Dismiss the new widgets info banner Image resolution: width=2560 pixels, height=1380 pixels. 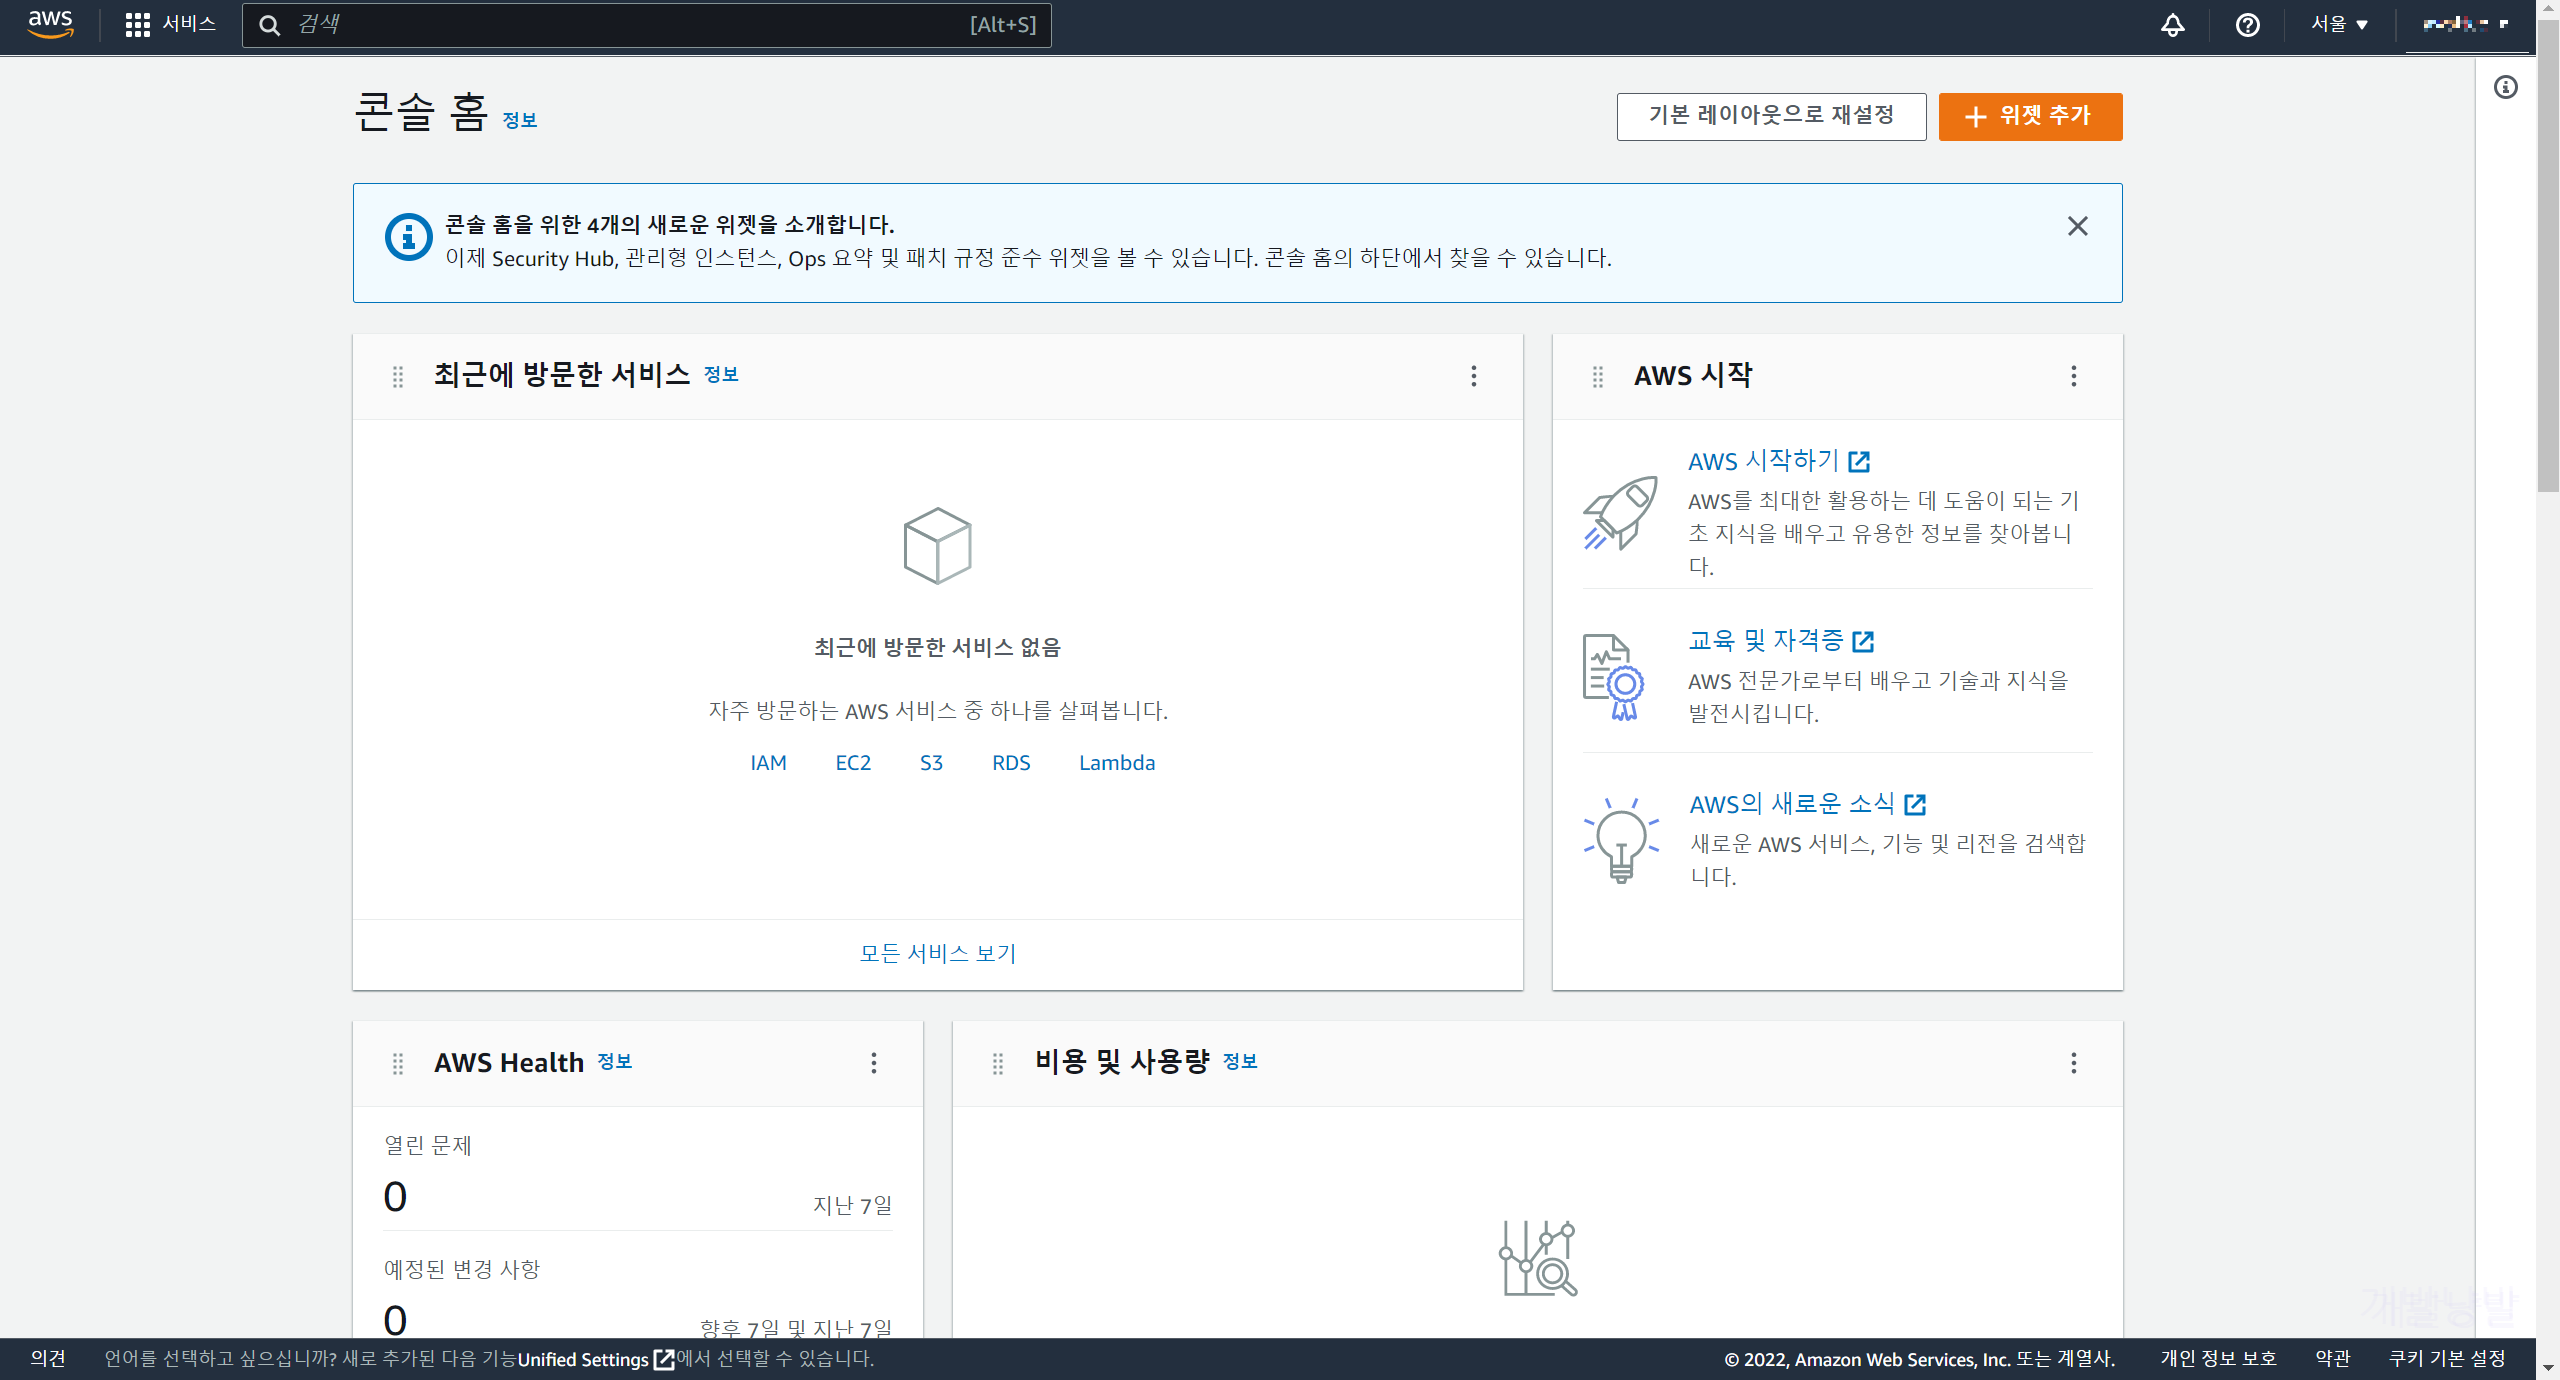pyautogui.click(x=2077, y=226)
